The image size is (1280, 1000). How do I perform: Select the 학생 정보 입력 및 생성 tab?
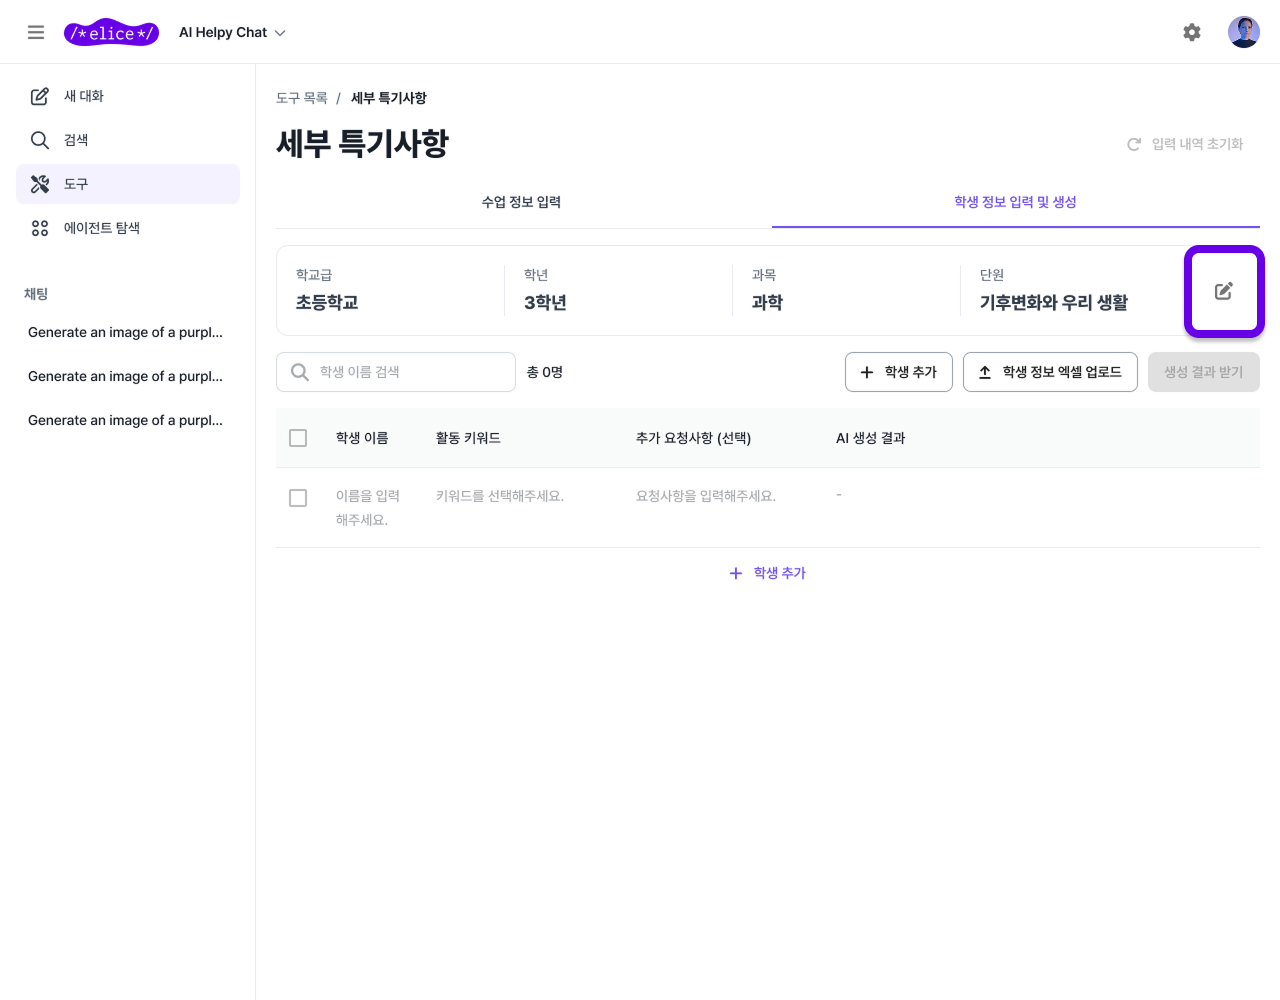click(1015, 202)
